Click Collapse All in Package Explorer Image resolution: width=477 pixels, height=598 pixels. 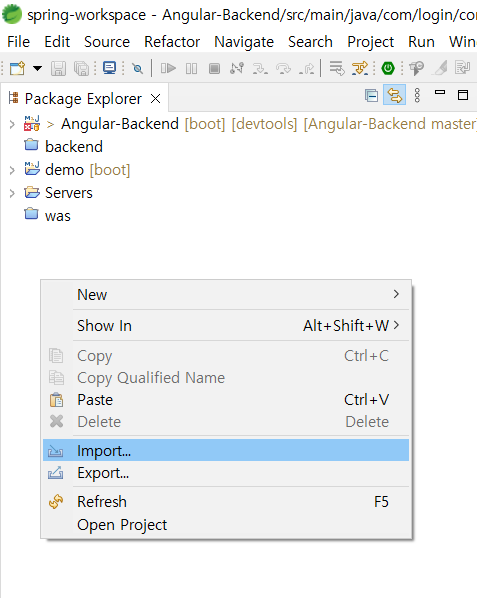pyautogui.click(x=371, y=95)
